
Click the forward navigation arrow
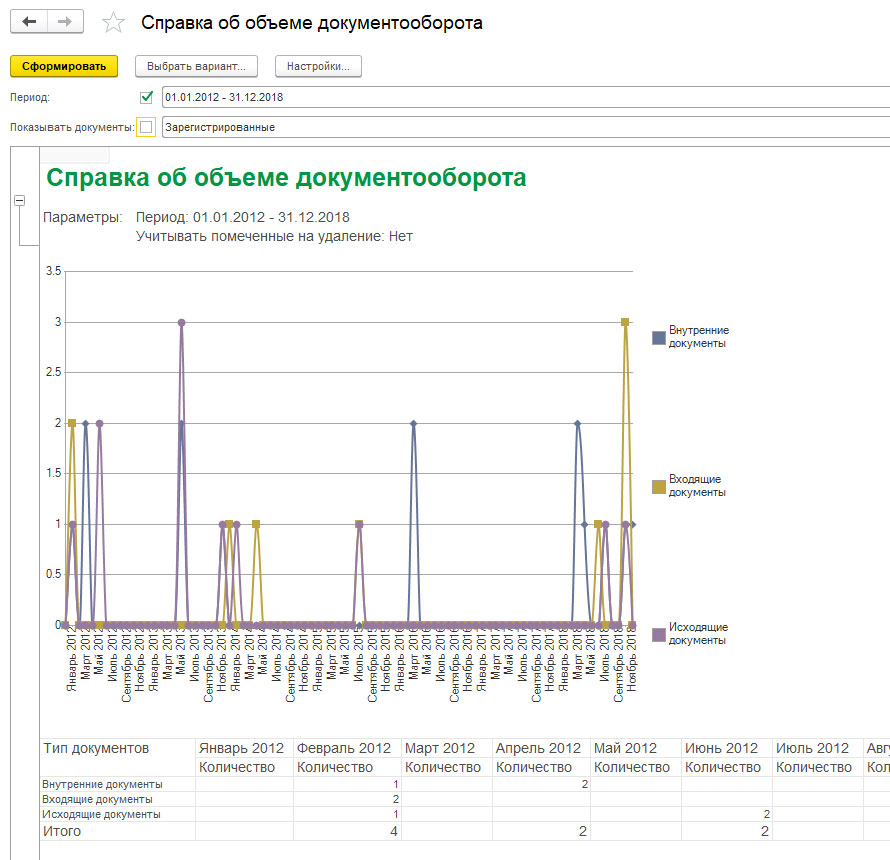(65, 22)
